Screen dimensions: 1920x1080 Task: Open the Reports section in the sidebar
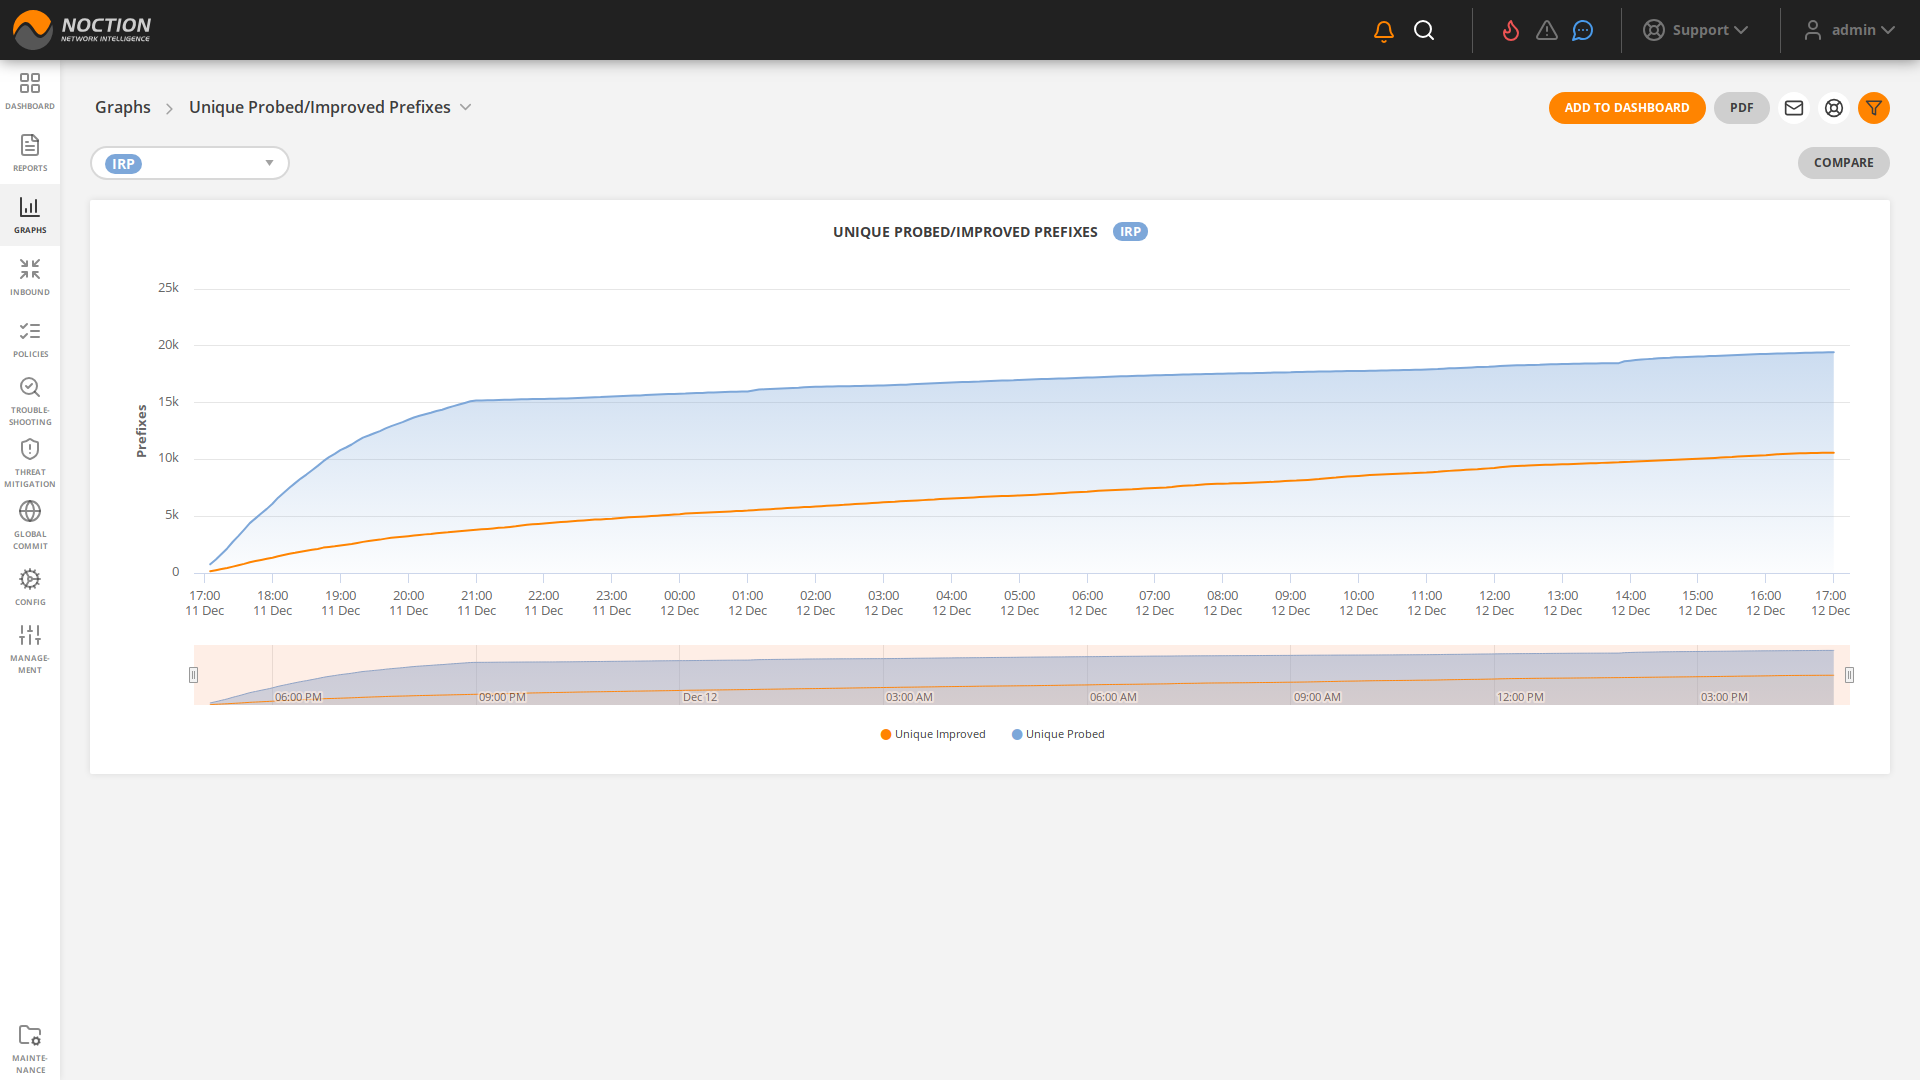[30, 152]
